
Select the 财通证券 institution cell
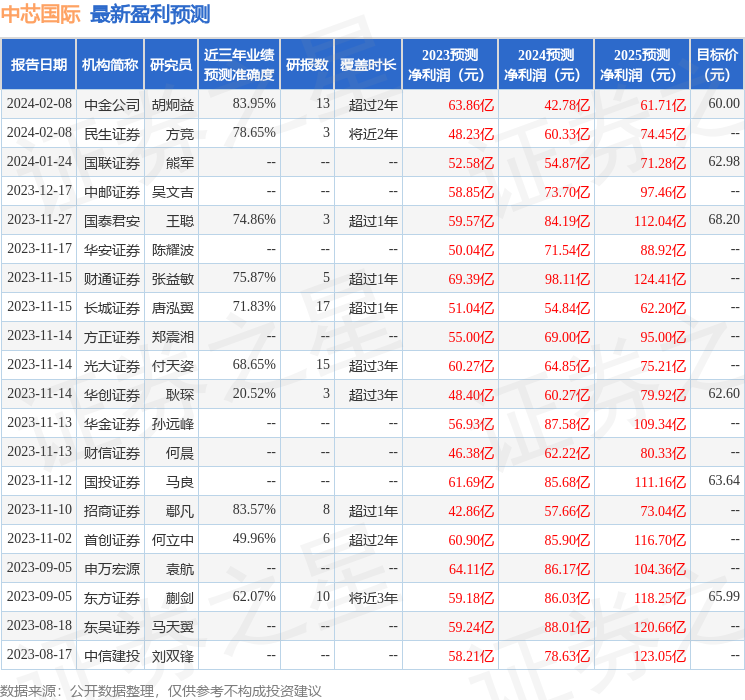(112, 279)
